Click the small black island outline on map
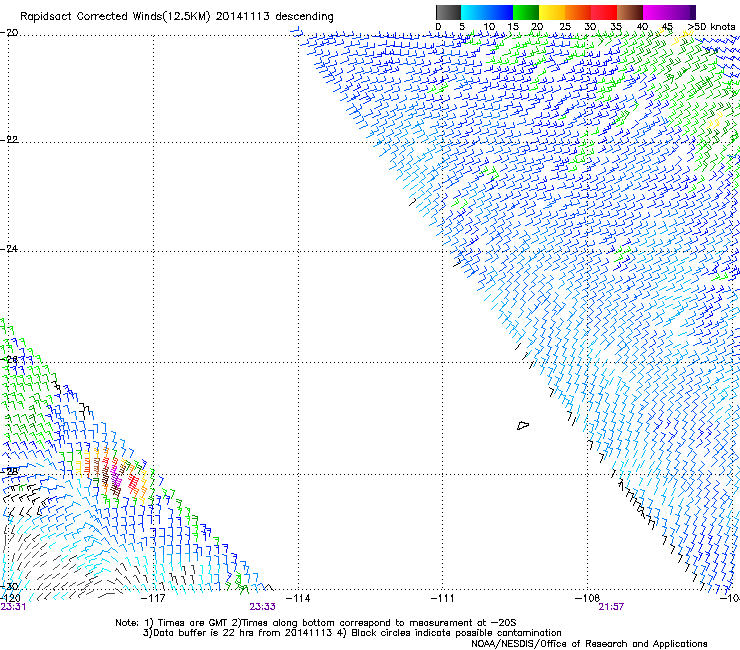 pyautogui.click(x=523, y=426)
